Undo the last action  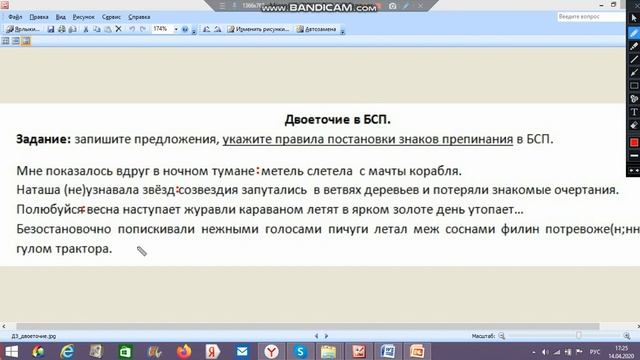(x=132, y=29)
